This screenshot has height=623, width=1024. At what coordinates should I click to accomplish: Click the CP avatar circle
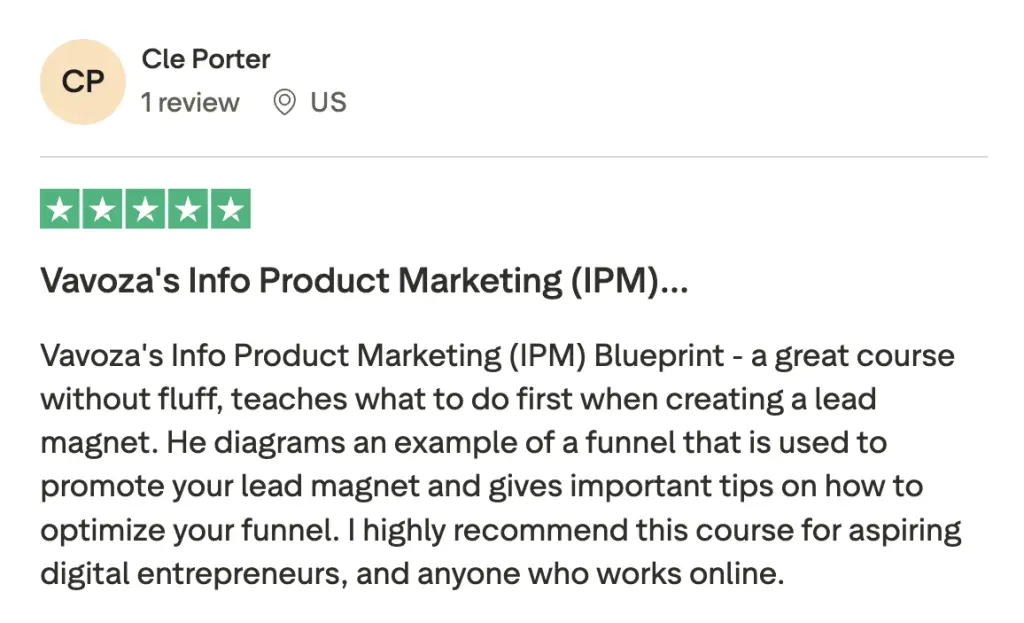[x=84, y=81]
